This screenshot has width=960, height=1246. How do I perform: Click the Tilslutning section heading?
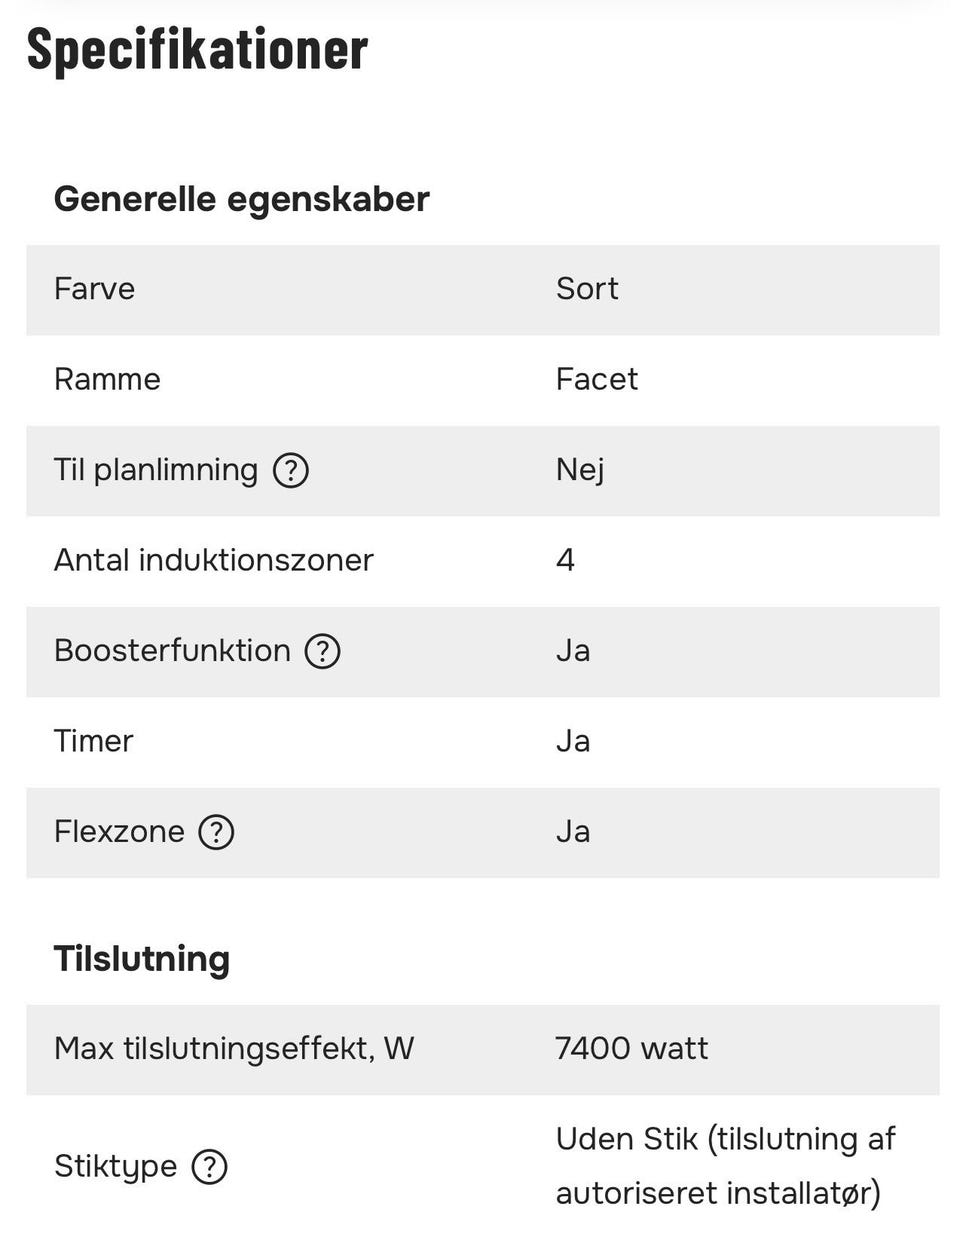tap(141, 959)
